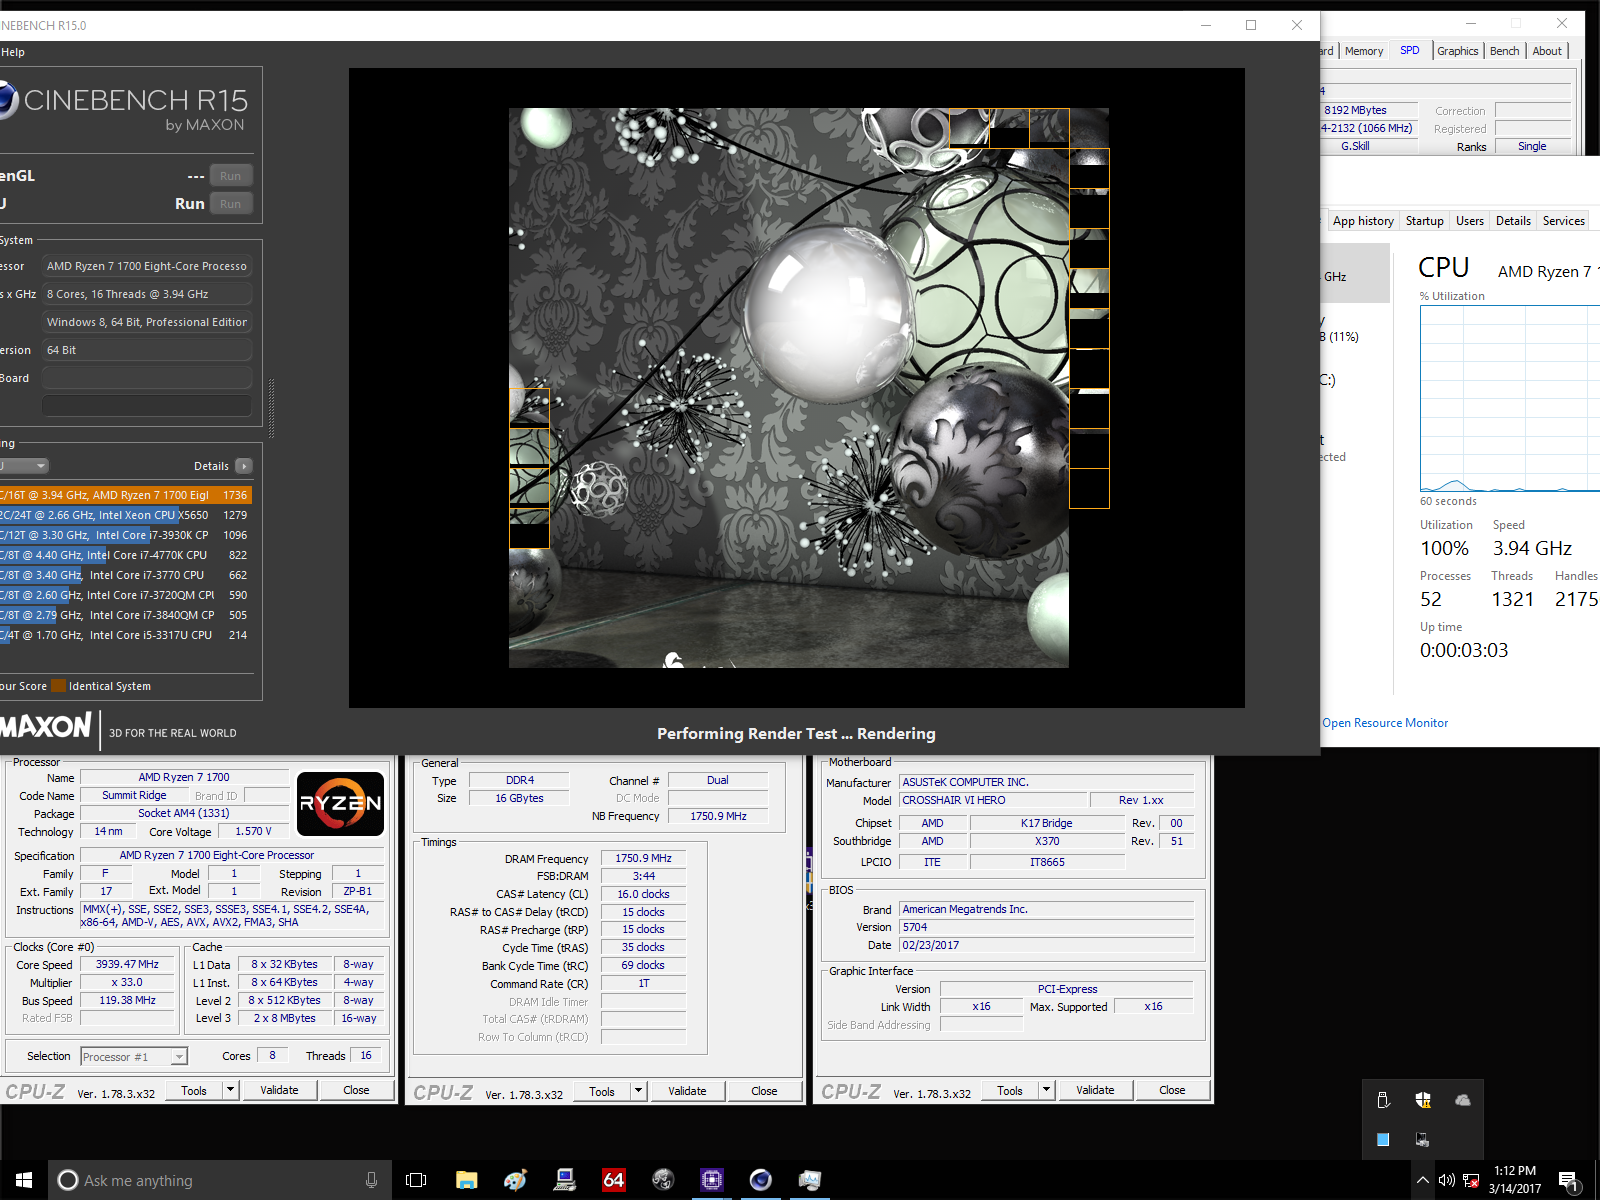Screen dimensions: 1600x1200
Task: Switch to the Memory tab in CPU-Z
Action: (x=1364, y=51)
